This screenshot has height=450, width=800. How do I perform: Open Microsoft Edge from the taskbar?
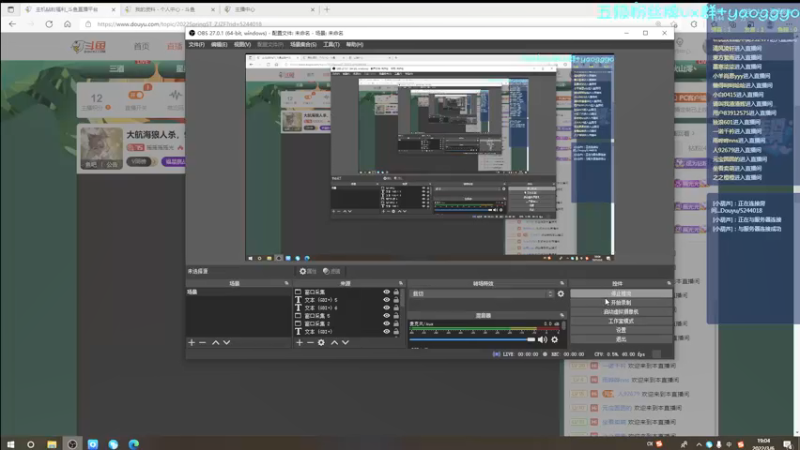pyautogui.click(x=134, y=444)
